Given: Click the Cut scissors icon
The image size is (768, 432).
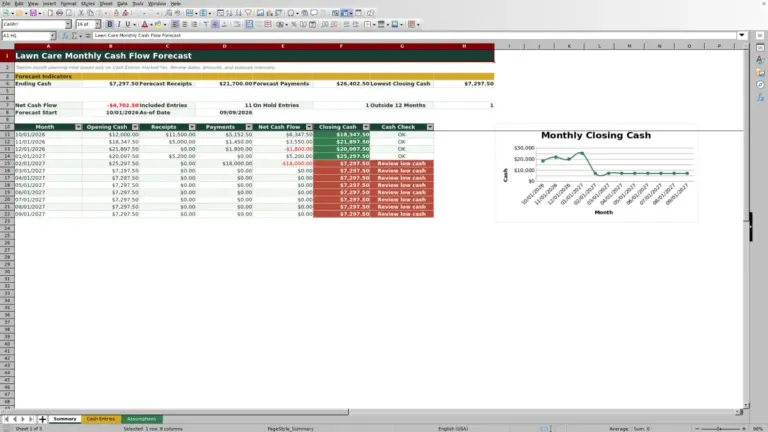Looking at the screenshot, I should coord(81,13).
